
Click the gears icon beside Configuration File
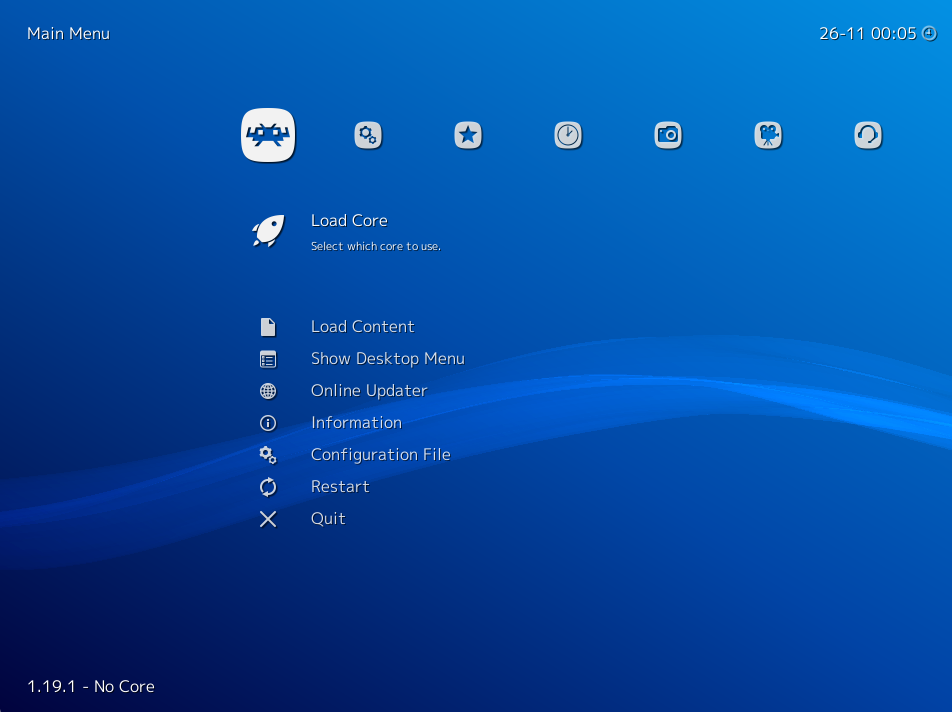click(268, 455)
